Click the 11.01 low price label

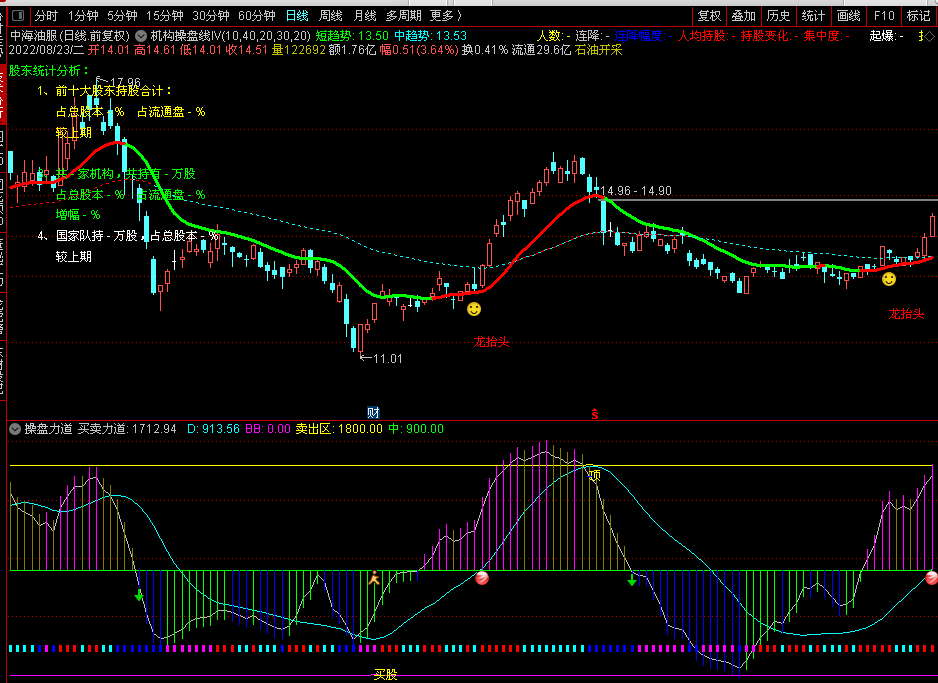(x=388, y=359)
